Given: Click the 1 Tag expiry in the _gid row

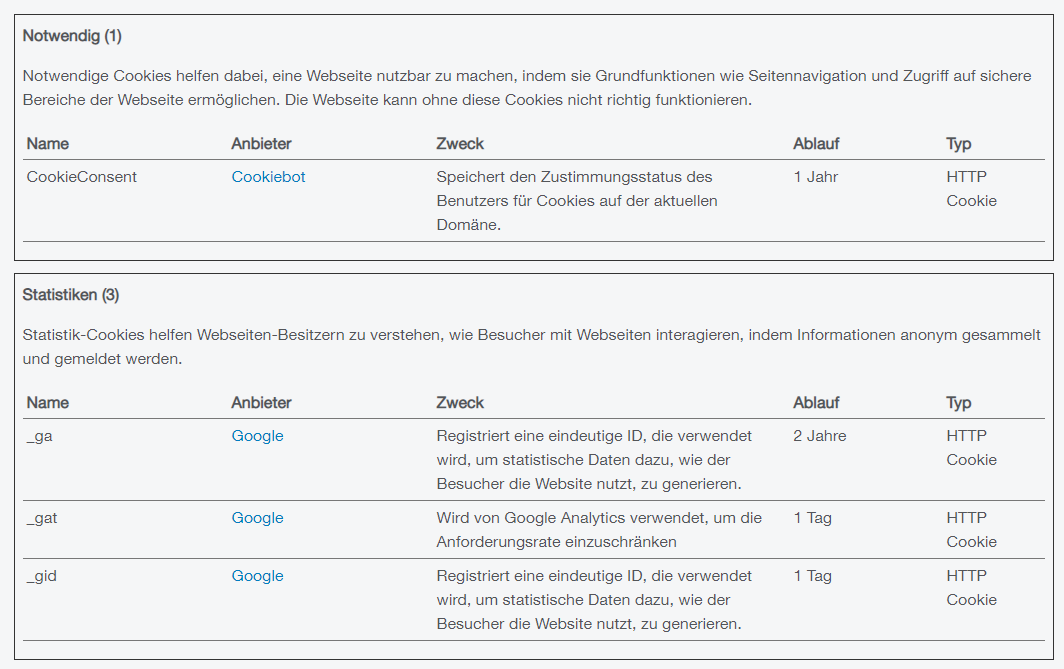Looking at the screenshot, I should click(813, 576).
